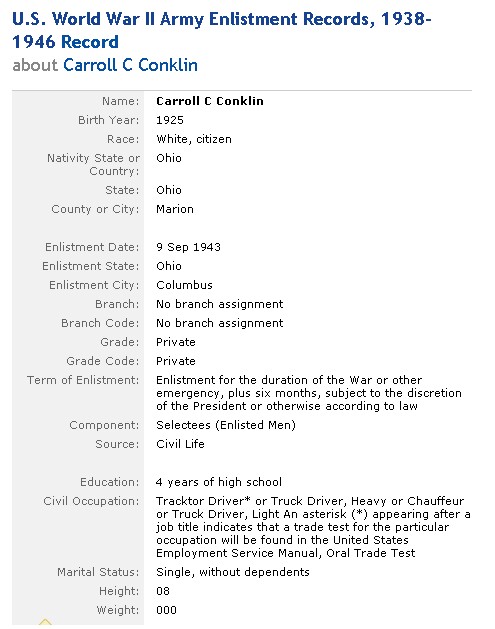Click the Term of Enlistment description text
This screenshot has width=495, height=629.
click(308, 393)
